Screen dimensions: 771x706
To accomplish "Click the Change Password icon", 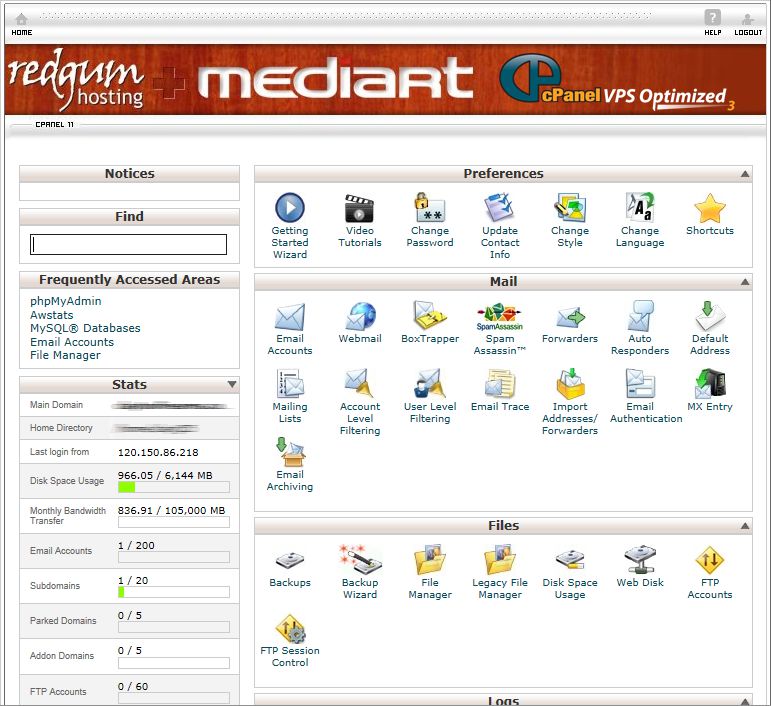I will tap(430, 209).
